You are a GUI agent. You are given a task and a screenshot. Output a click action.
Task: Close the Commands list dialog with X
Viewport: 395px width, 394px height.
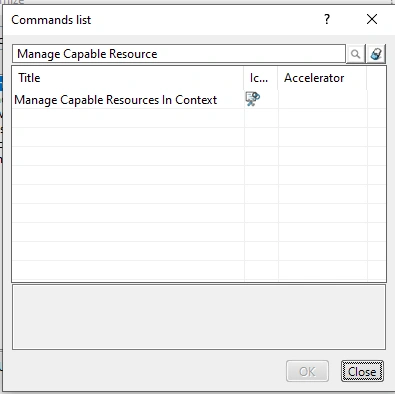point(372,19)
